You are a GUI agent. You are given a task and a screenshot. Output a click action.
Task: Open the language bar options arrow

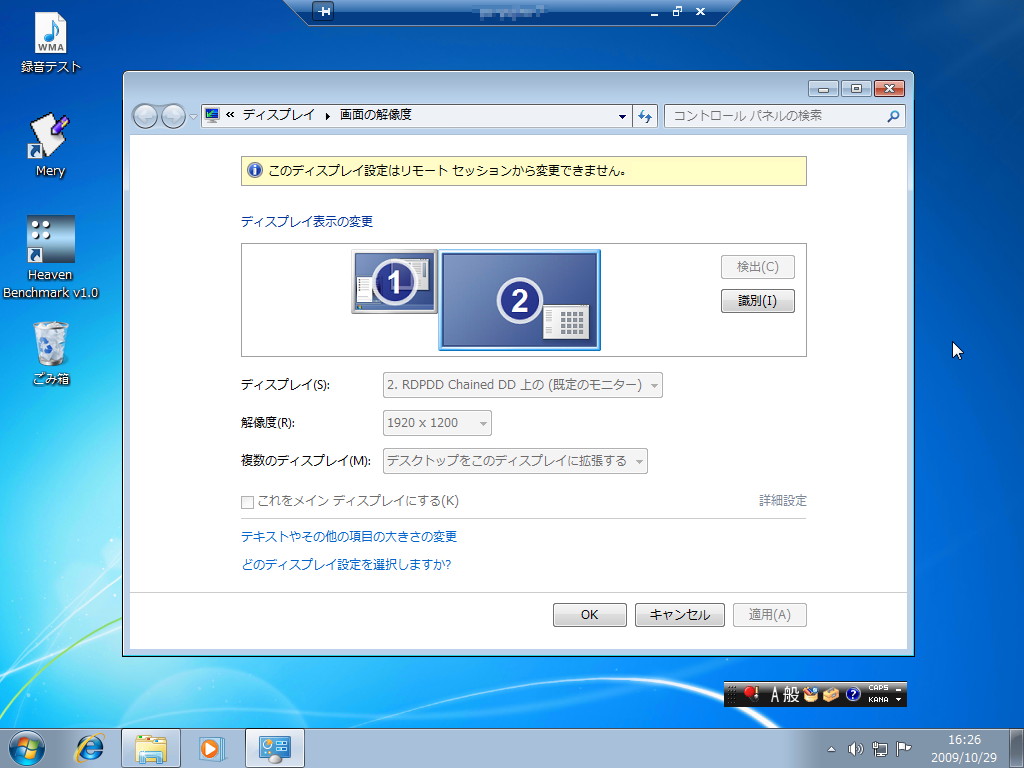(899, 700)
